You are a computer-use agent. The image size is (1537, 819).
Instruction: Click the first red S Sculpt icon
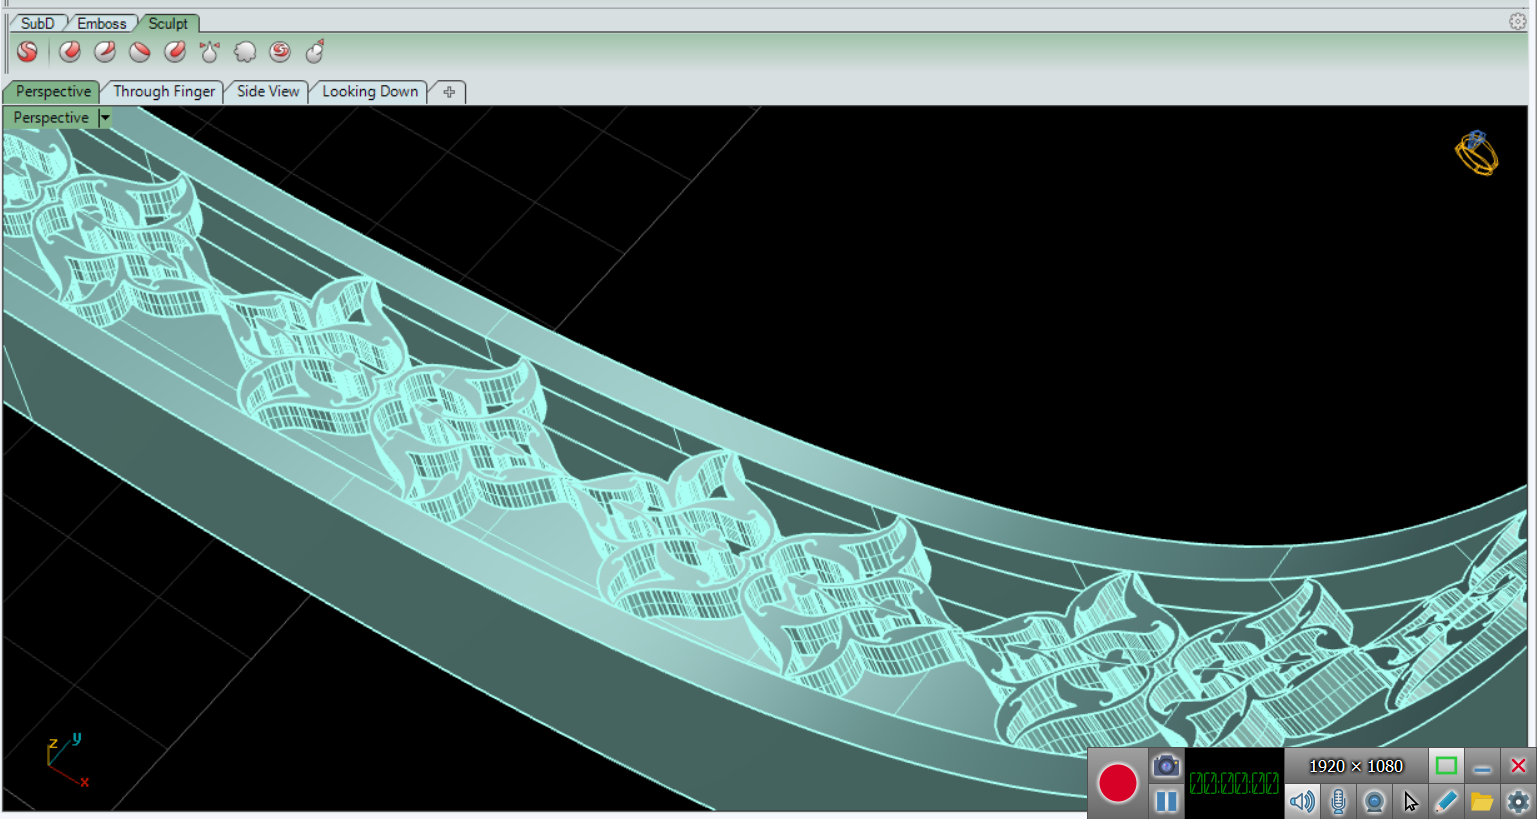point(27,52)
